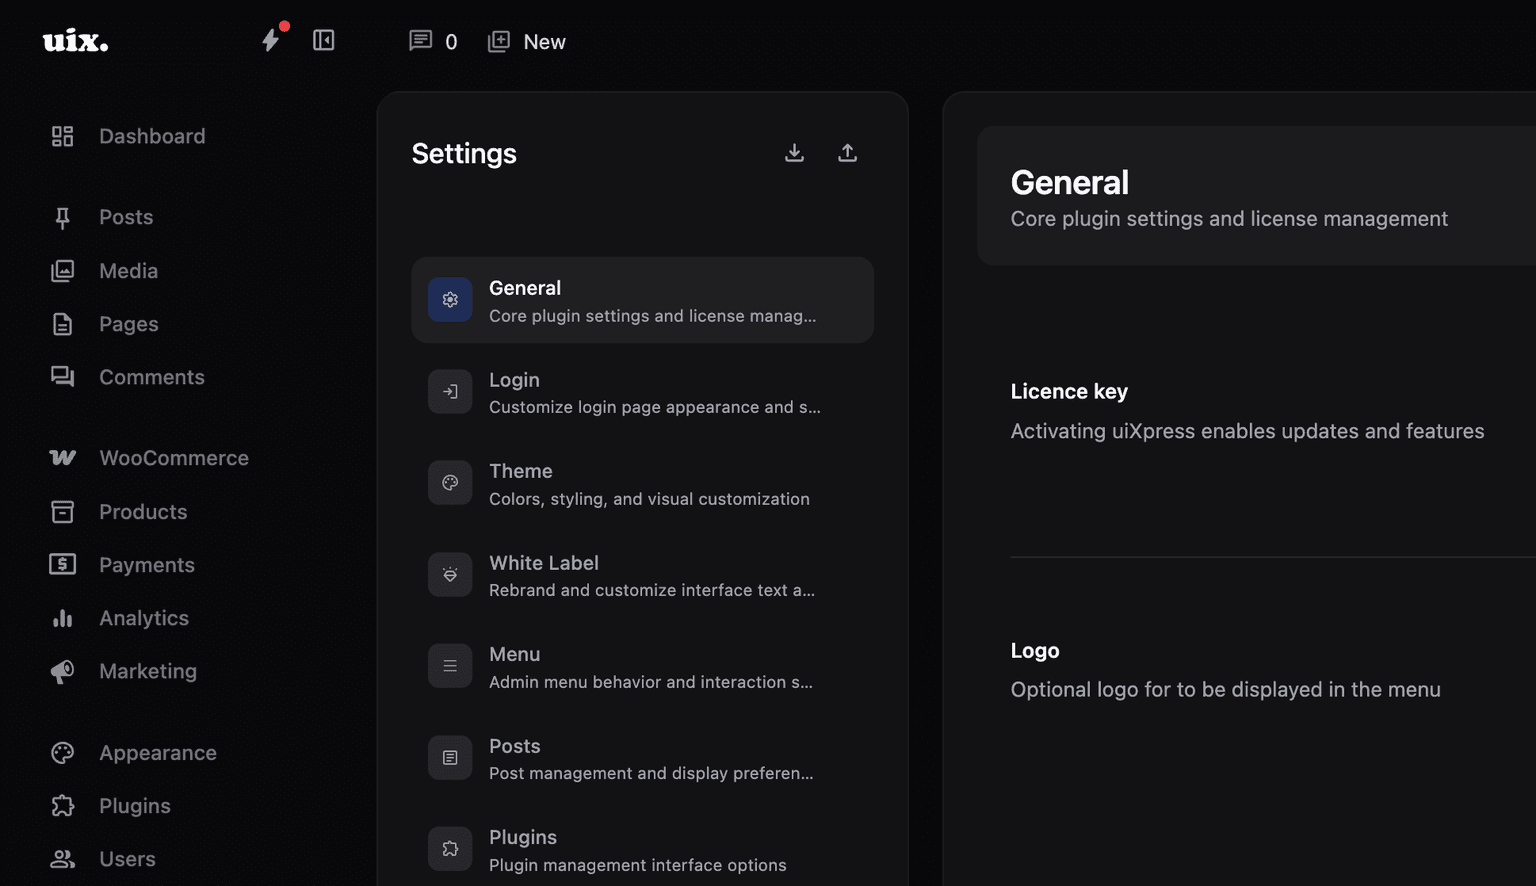The image size is (1536, 886).
Task: Click the New button in the top bar
Action: [x=527, y=41]
